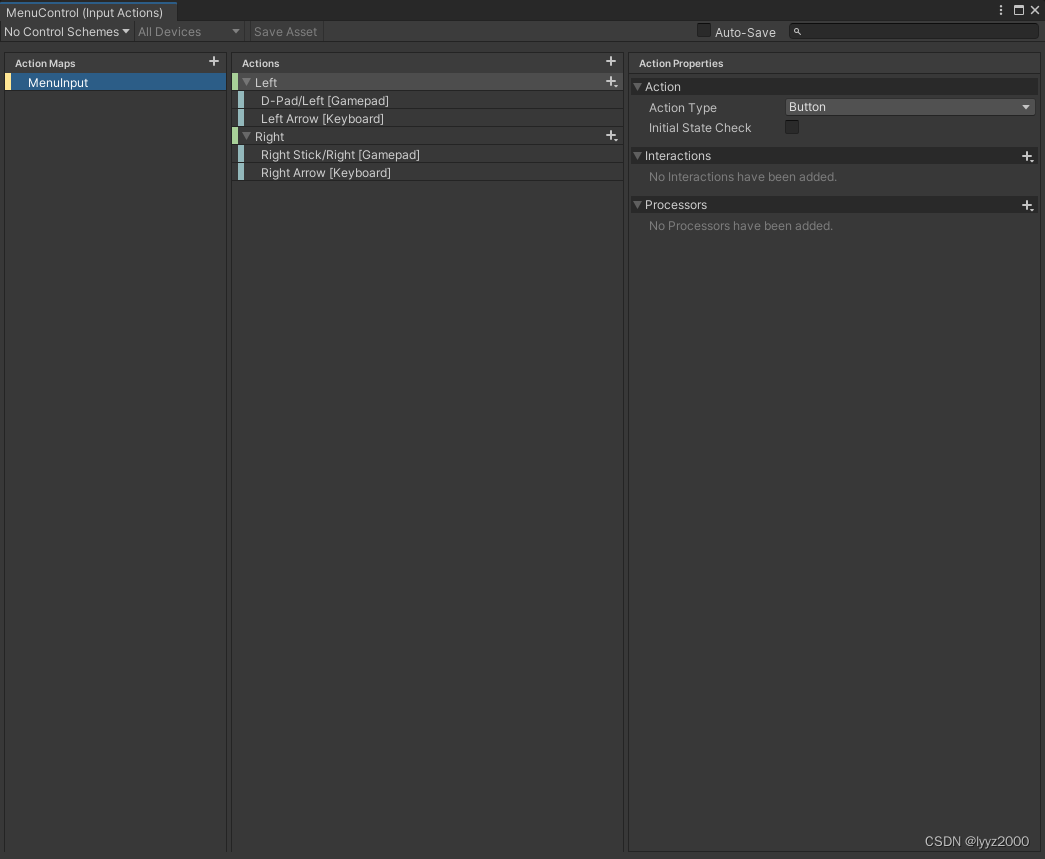The image size is (1045, 859).
Task: Add a new Action Map via plus icon
Action: [213, 62]
